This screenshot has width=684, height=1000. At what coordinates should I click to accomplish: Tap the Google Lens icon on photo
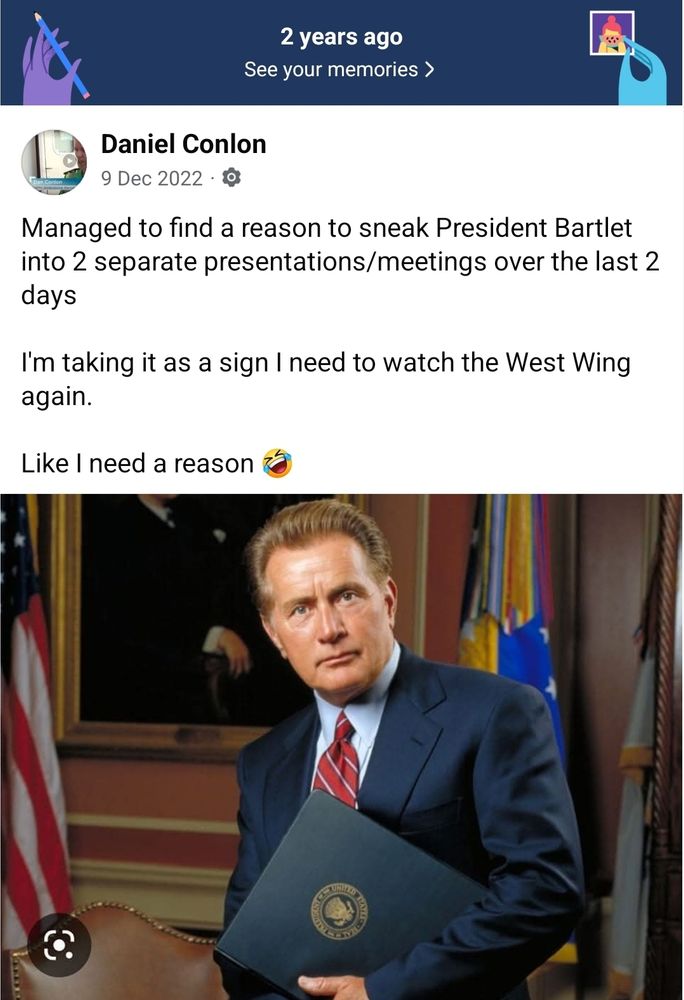coord(59,945)
